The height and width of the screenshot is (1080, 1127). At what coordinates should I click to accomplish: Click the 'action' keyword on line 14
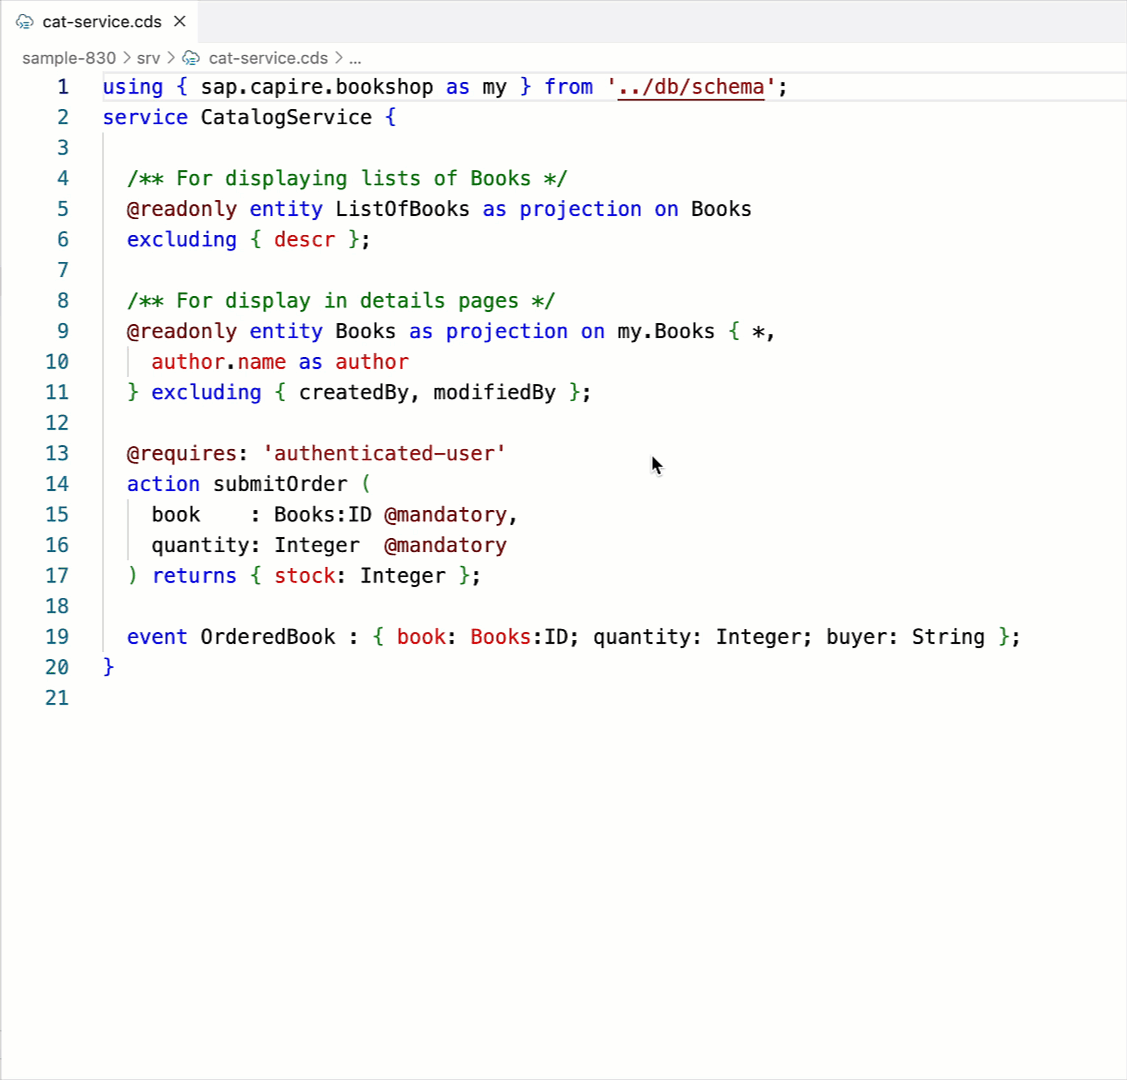[x=163, y=484]
